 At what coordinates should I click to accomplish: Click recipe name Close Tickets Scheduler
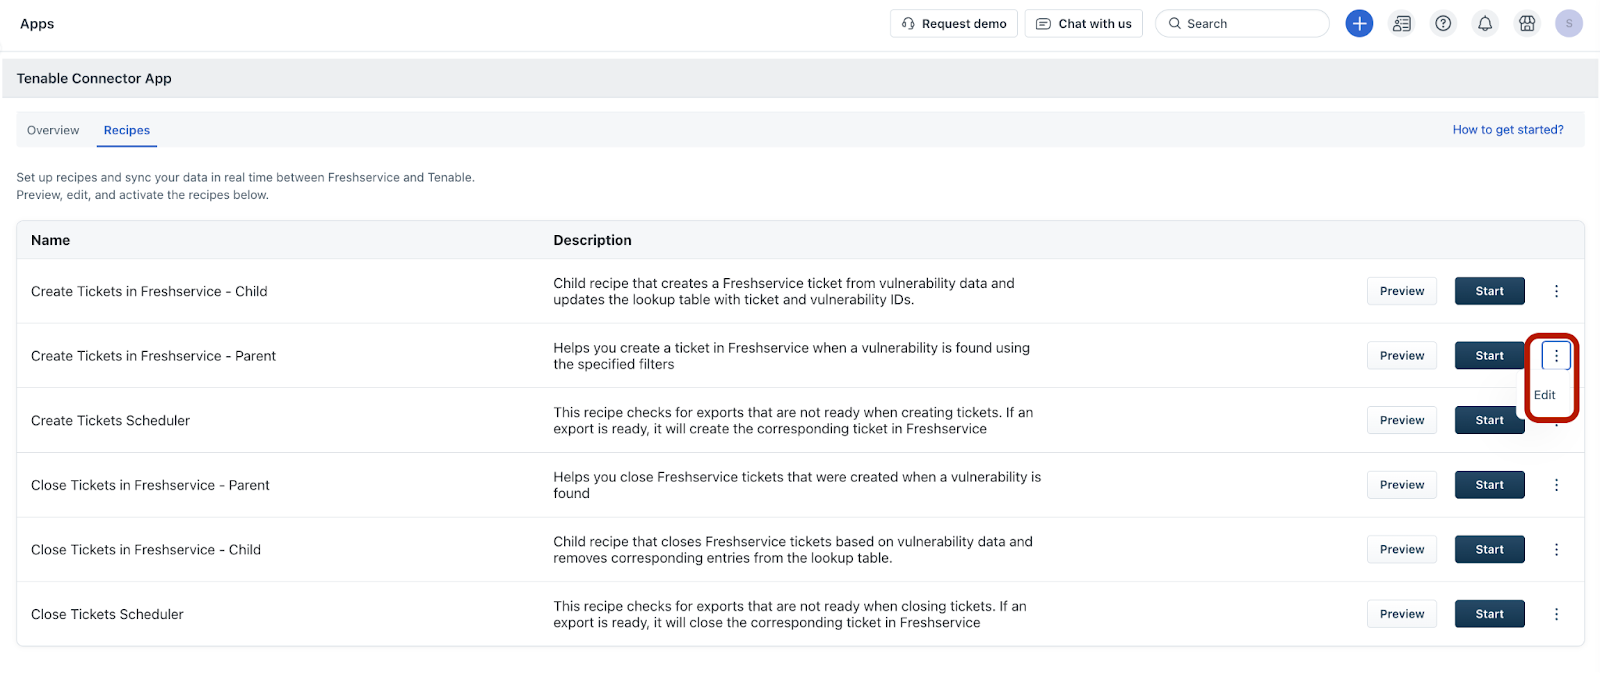click(107, 614)
